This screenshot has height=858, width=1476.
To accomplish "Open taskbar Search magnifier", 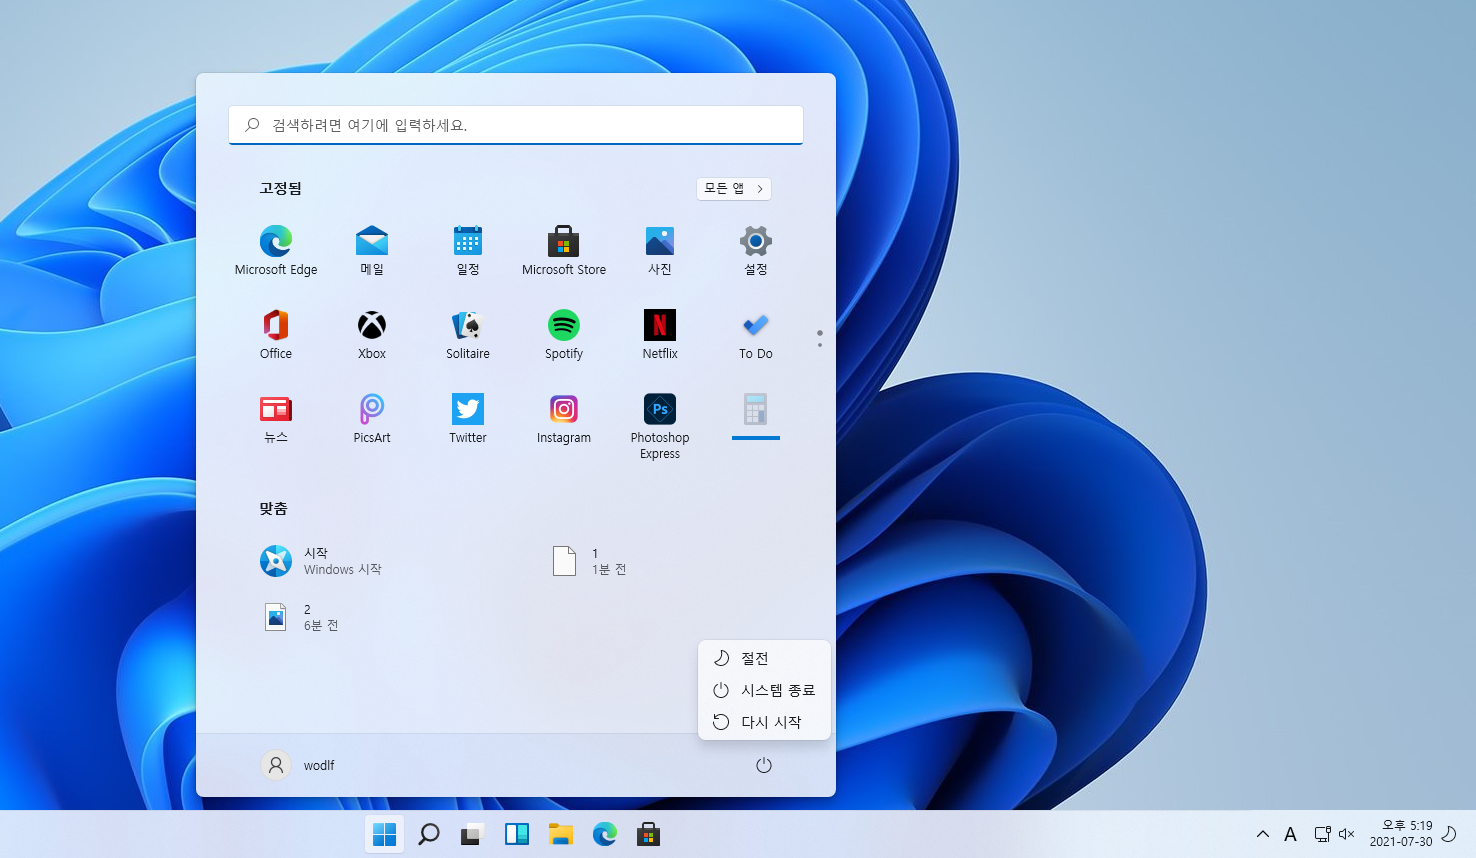I will click(429, 834).
